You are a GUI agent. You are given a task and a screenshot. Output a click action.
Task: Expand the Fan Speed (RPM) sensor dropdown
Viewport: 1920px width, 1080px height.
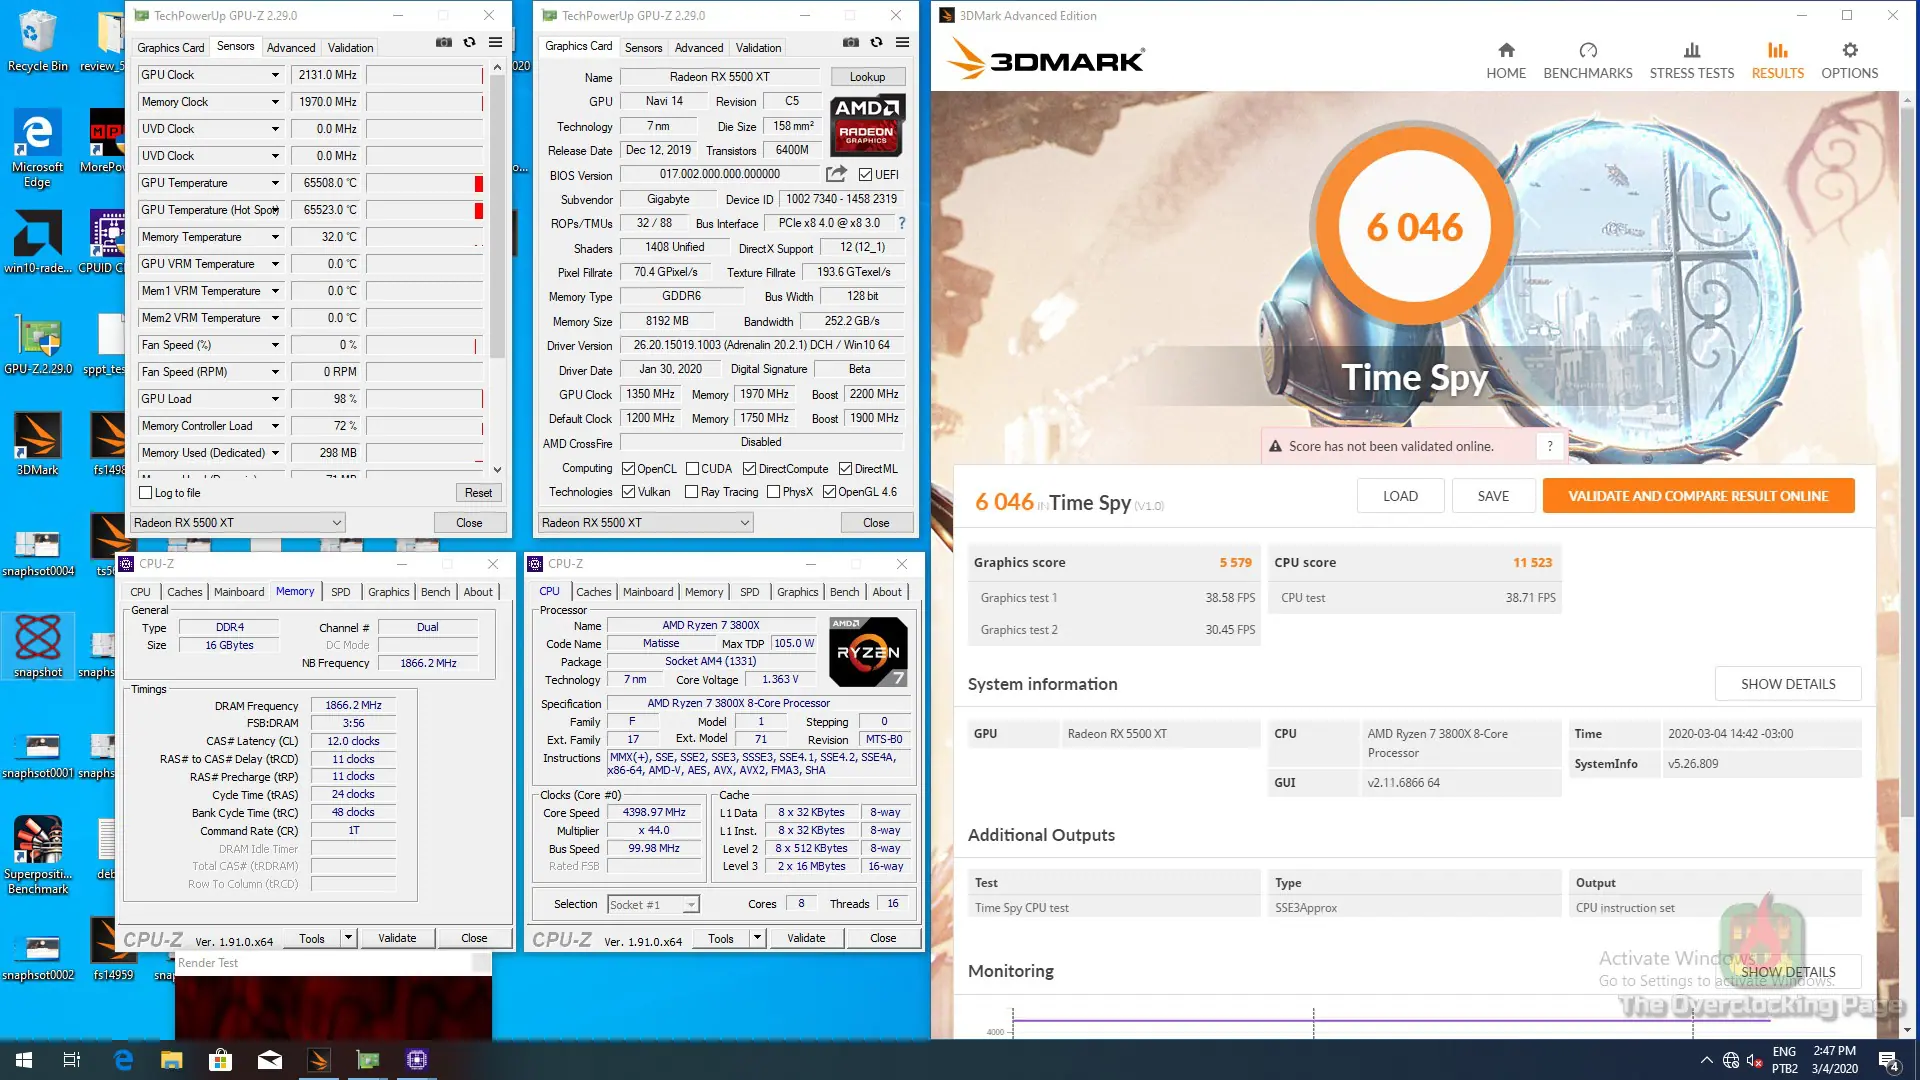(275, 372)
